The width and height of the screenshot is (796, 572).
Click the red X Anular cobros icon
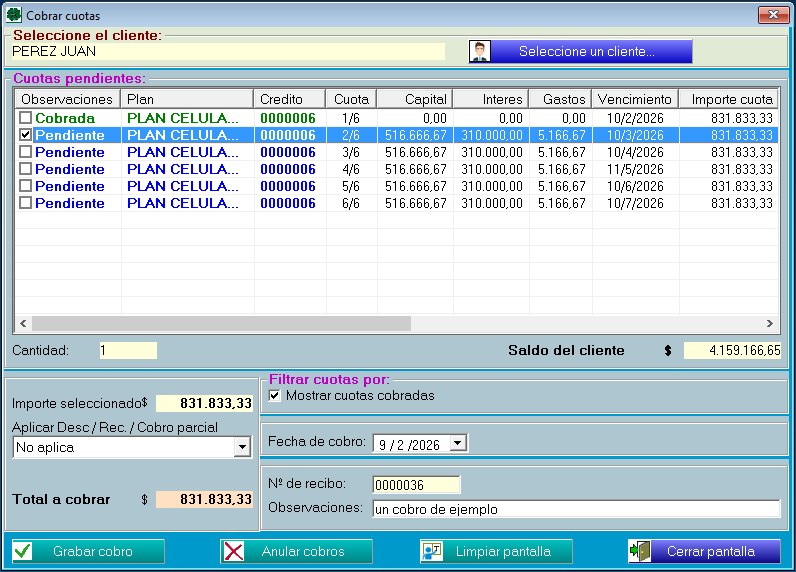tap(233, 551)
